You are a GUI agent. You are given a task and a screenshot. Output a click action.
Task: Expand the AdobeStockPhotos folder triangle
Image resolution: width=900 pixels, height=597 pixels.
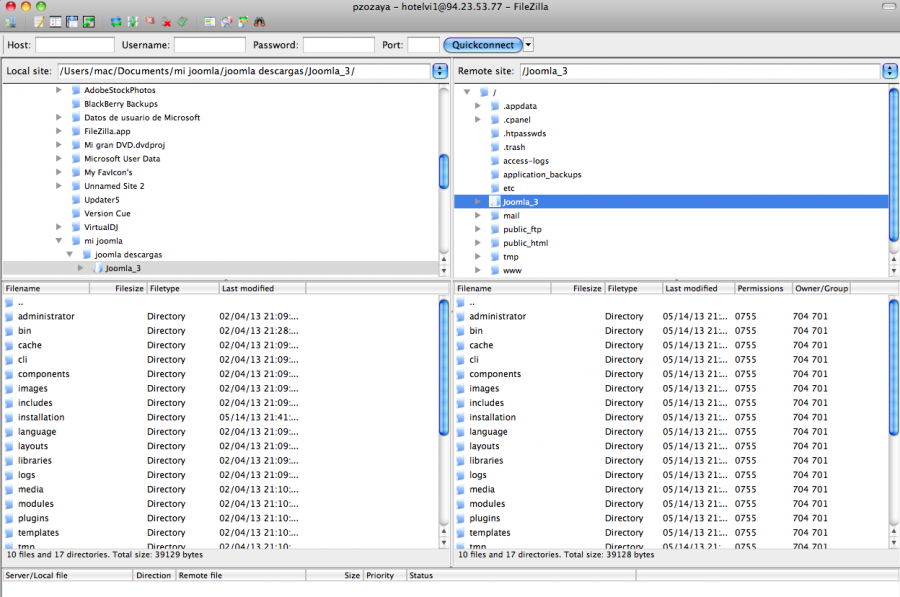59,90
